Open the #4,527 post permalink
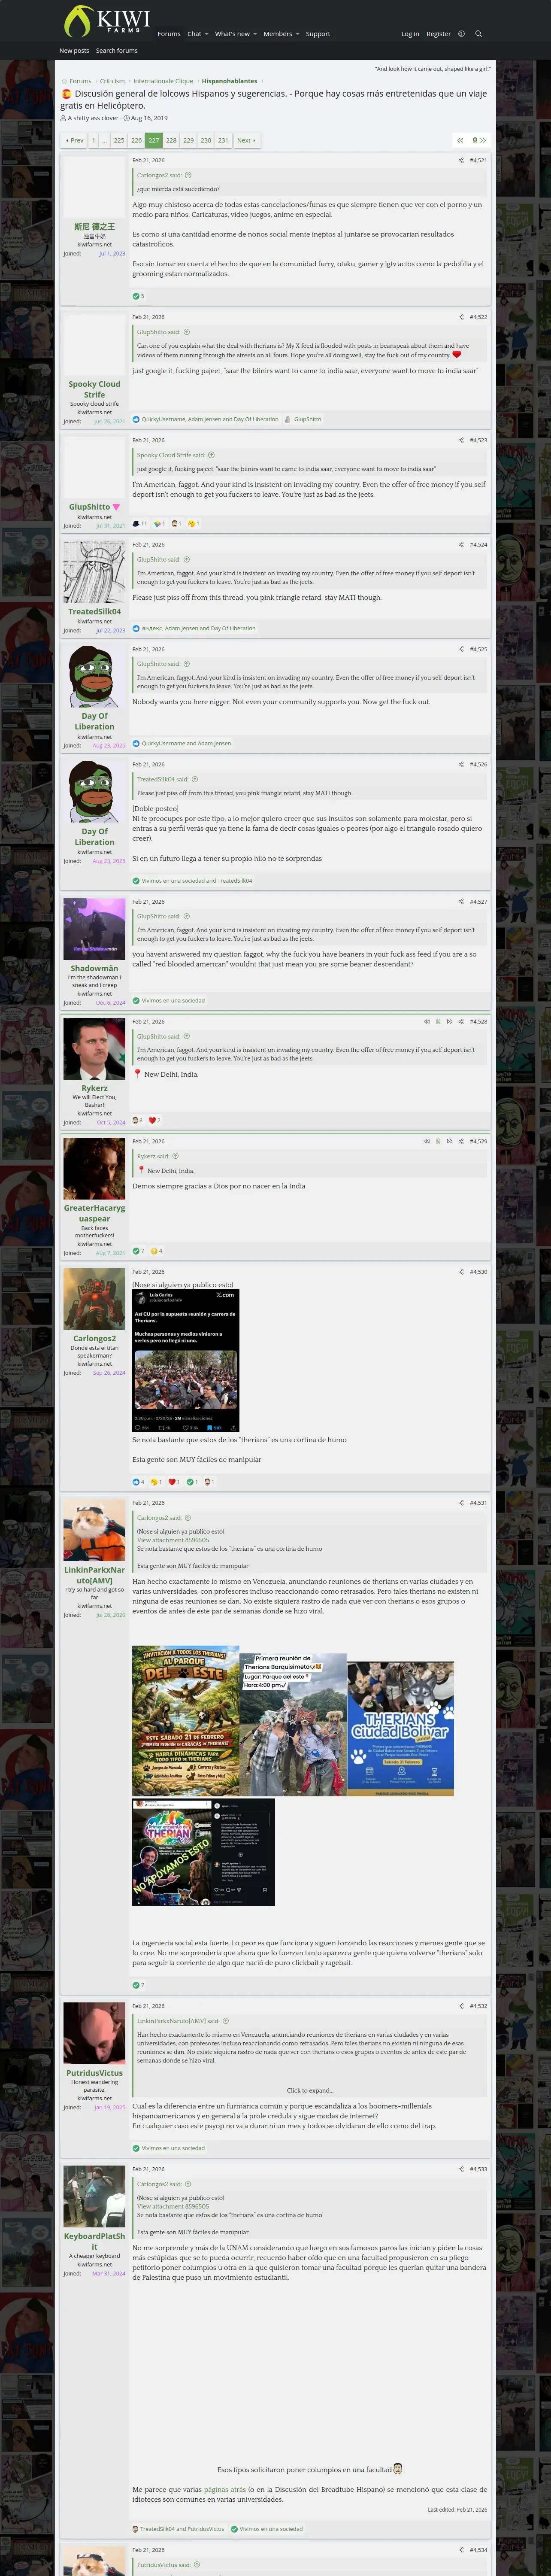551x2576 pixels. click(x=478, y=902)
